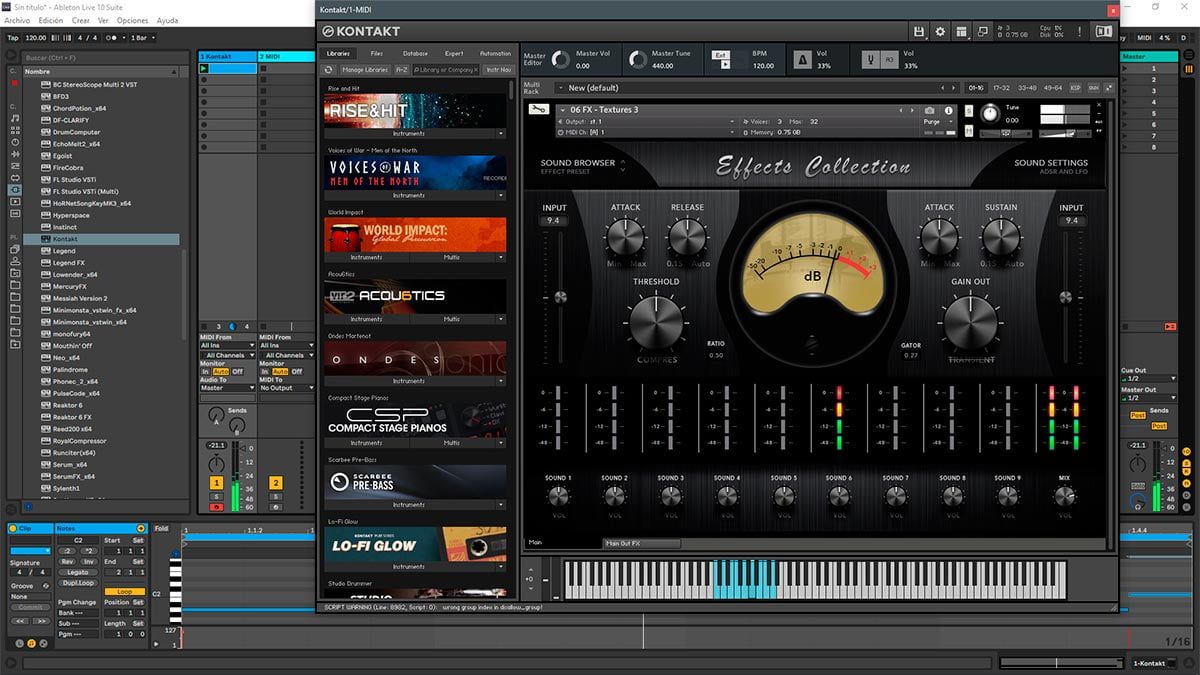Click the wrench edit instrument icon

[x=539, y=110]
